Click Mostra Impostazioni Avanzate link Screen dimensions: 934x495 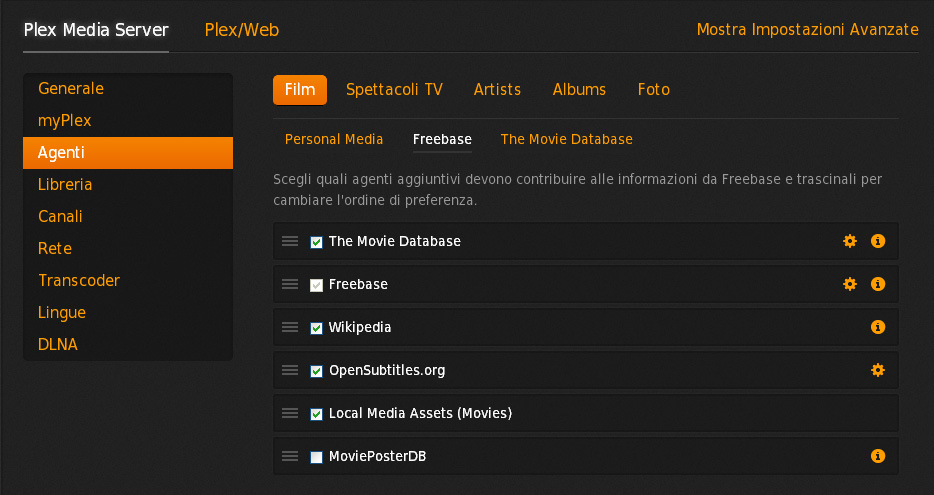point(808,30)
